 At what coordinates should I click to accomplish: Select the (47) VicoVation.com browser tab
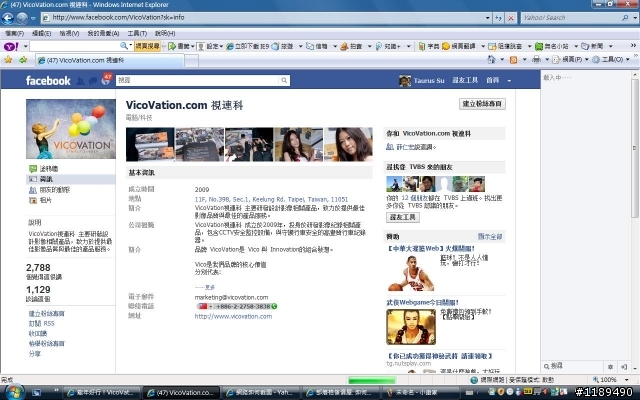coord(110,60)
